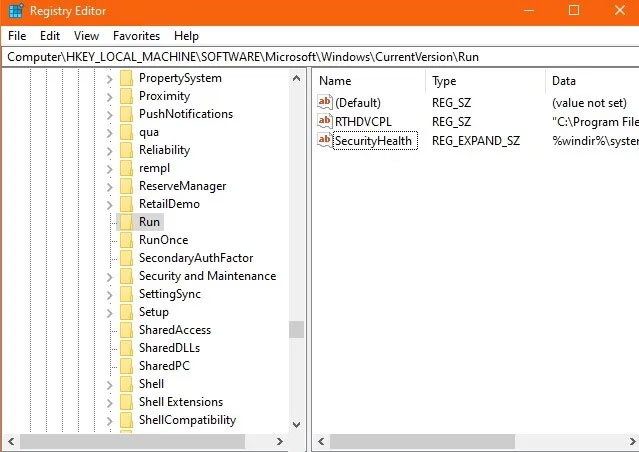Viewport: 639px width, 452px height.
Task: Click the values pane horizontal scroll right arrow
Action: tap(632, 441)
